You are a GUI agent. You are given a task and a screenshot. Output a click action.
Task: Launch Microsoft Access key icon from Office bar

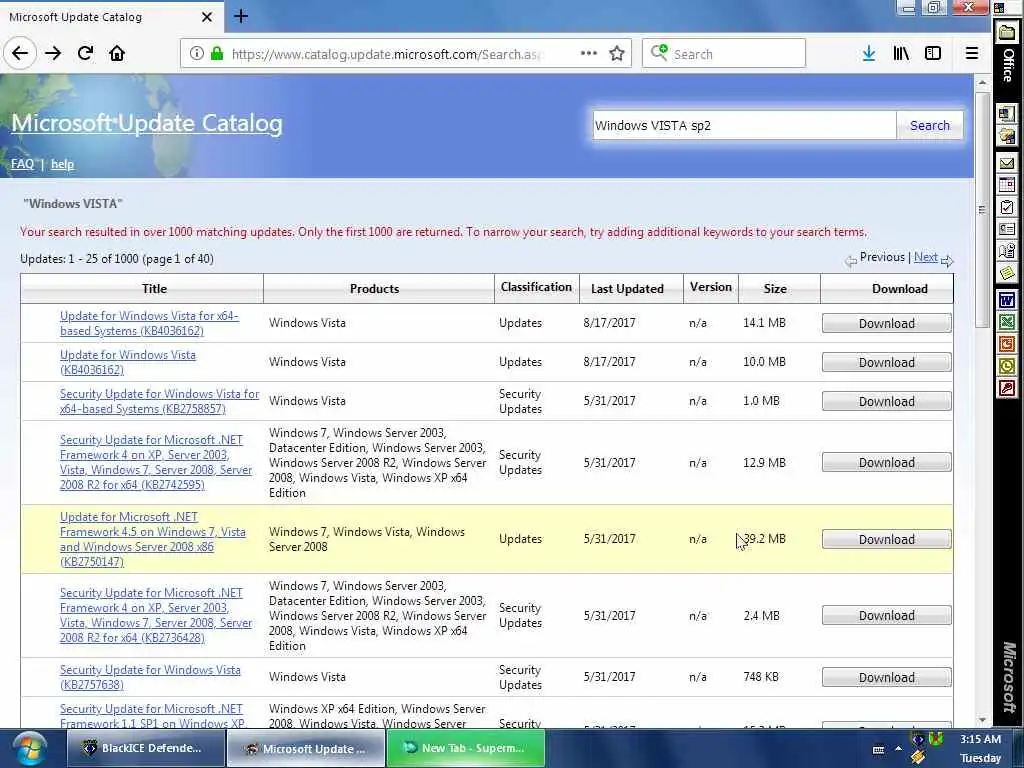tap(1007, 388)
